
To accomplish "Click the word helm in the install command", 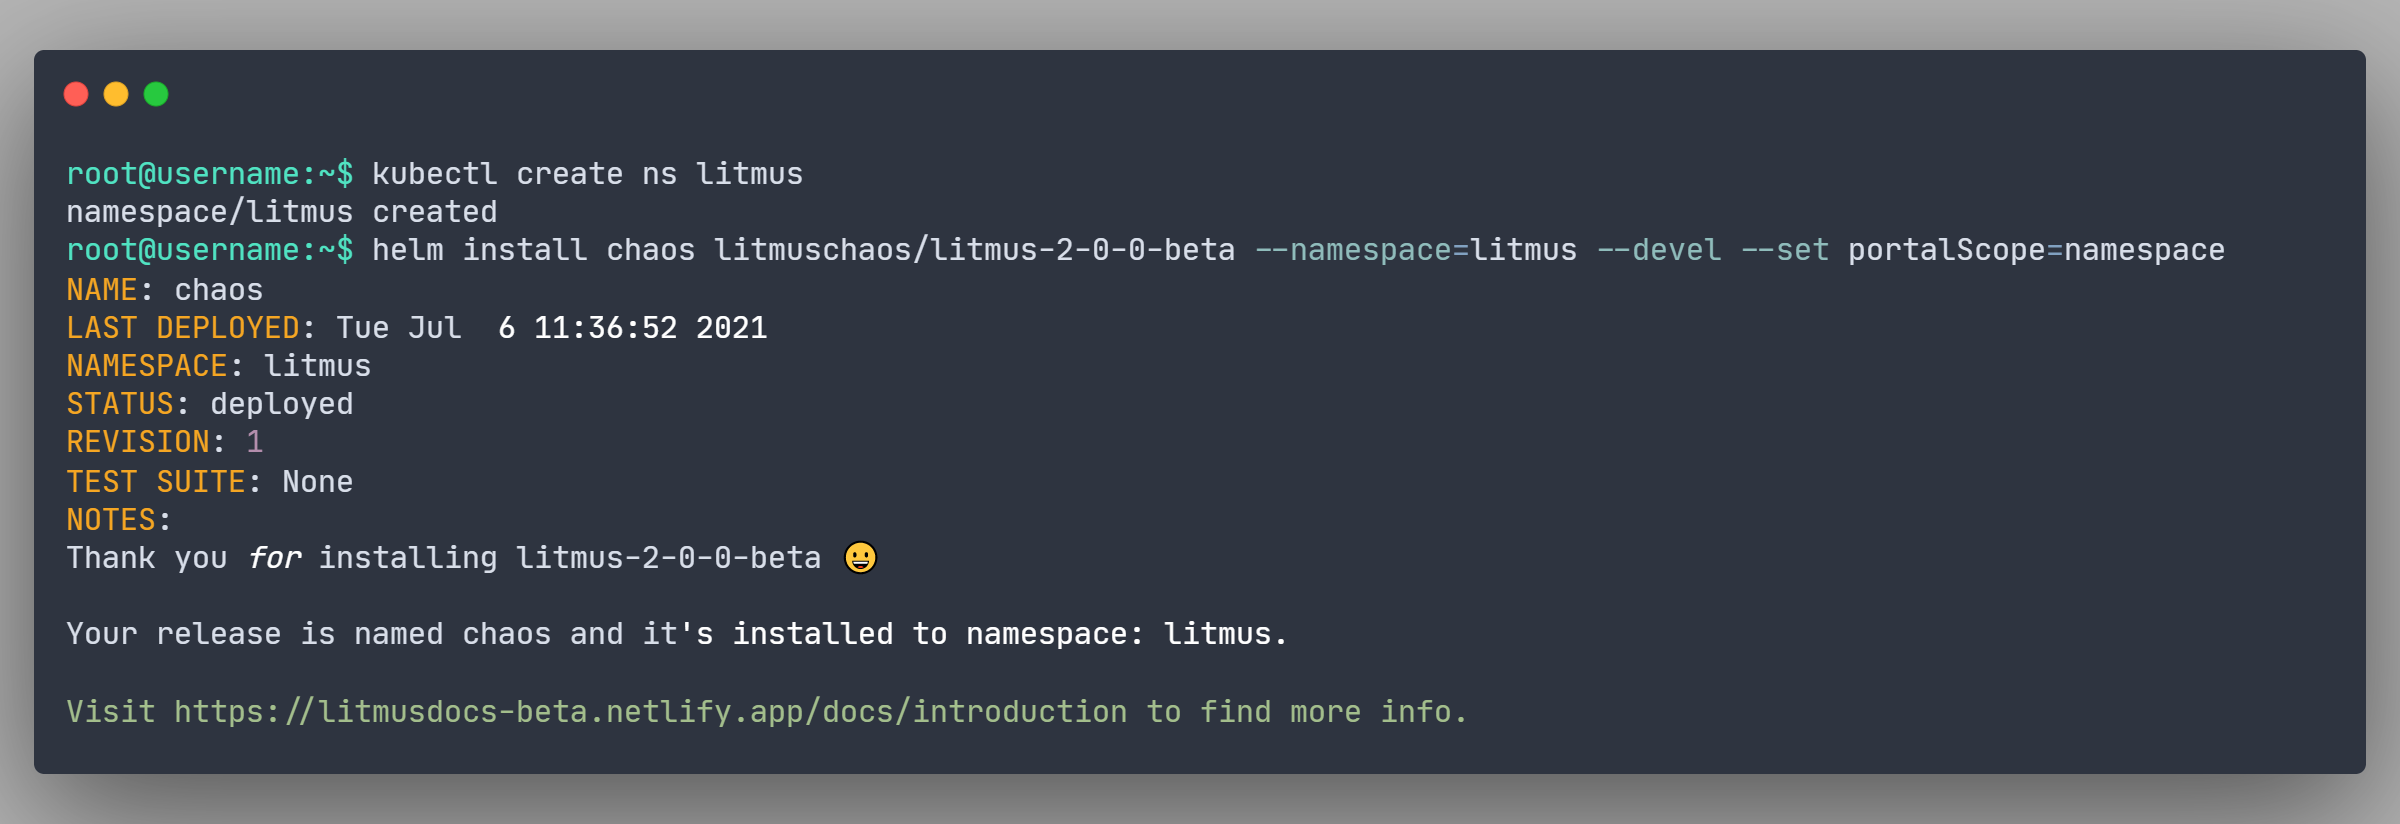I will pos(407,250).
